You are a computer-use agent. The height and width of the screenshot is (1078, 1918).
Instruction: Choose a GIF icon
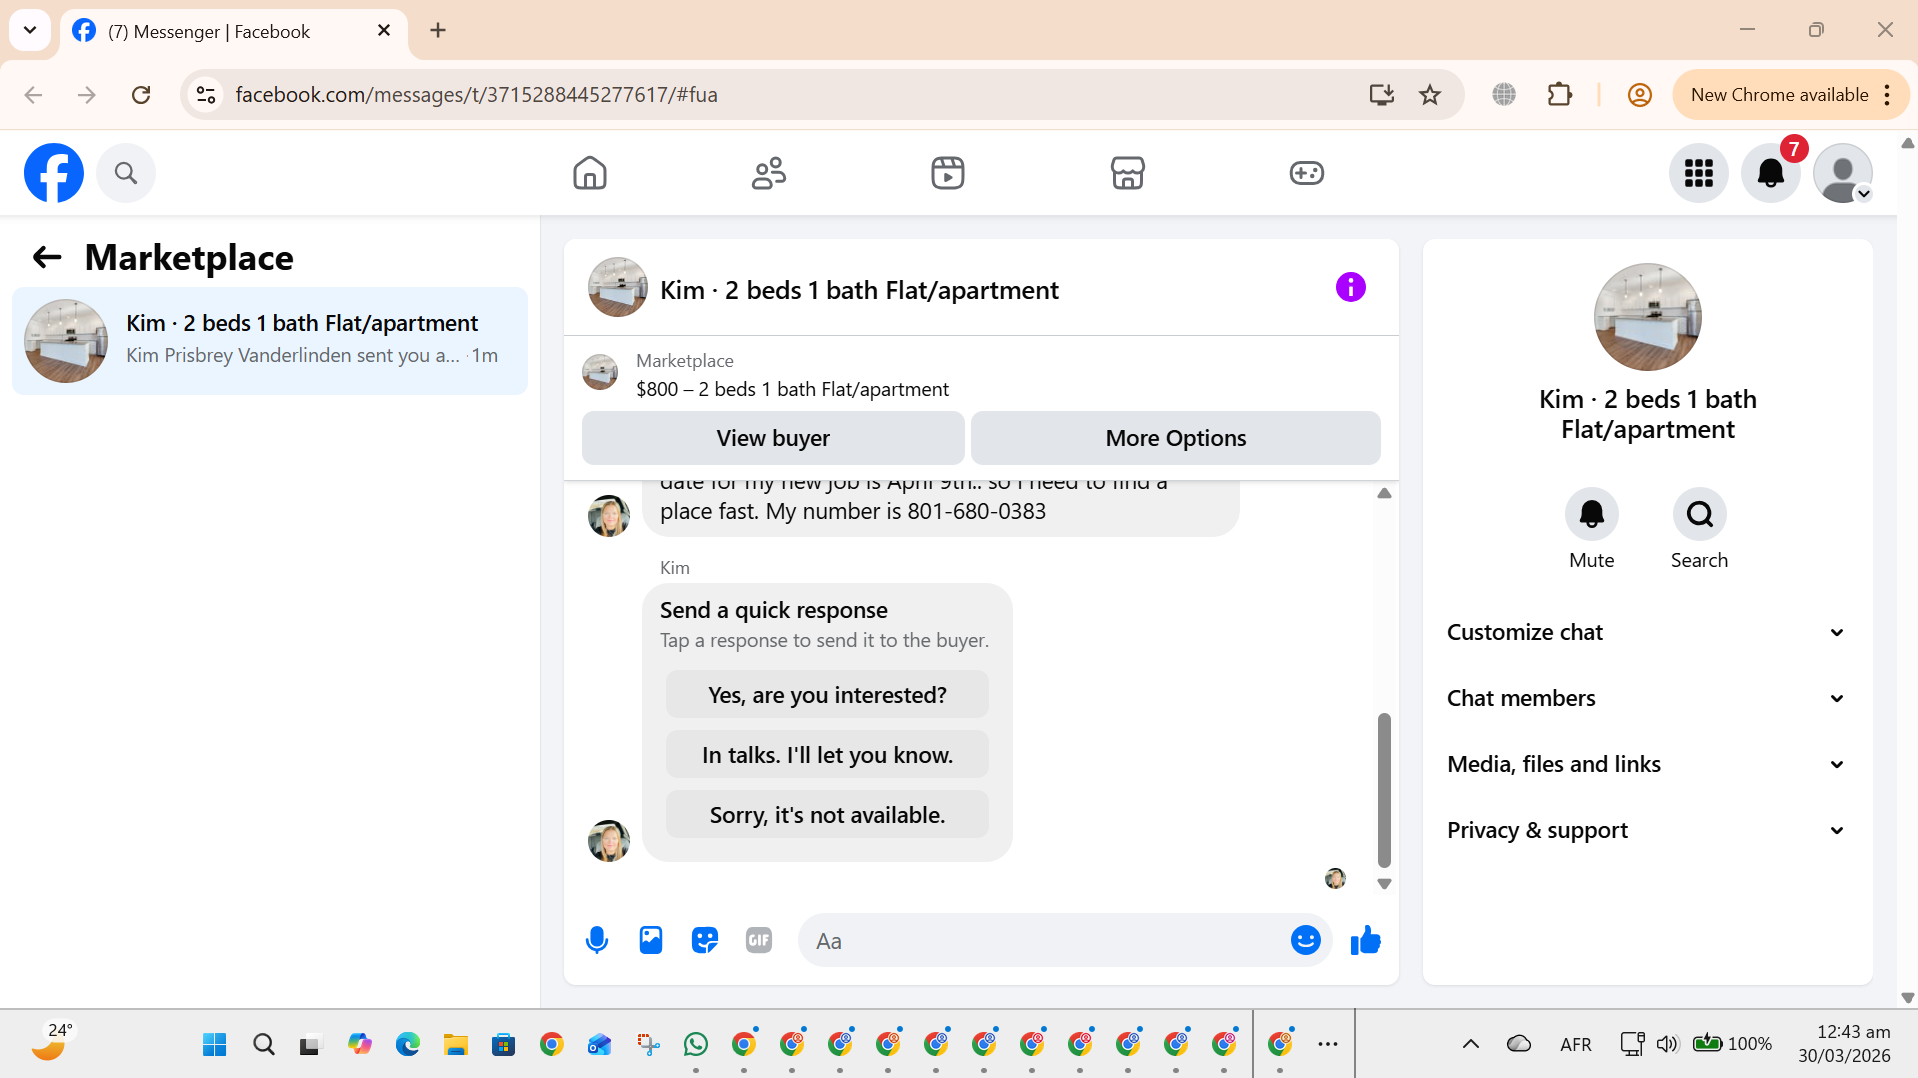pos(759,941)
